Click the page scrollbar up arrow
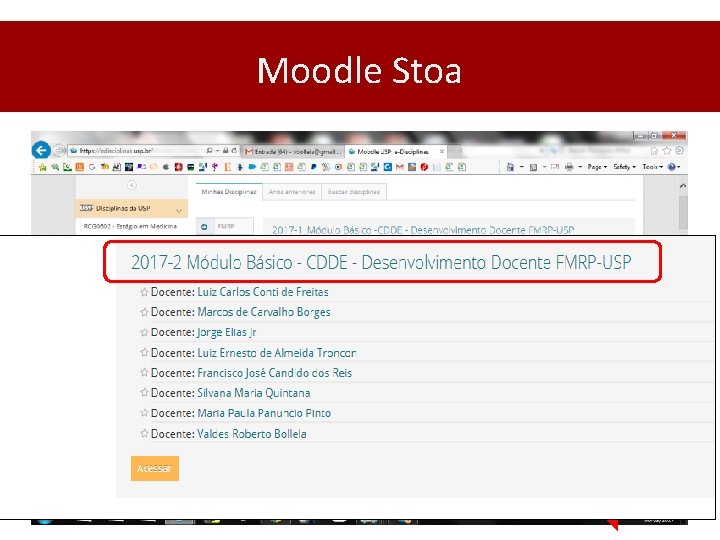The width and height of the screenshot is (720, 540). pos(683,186)
